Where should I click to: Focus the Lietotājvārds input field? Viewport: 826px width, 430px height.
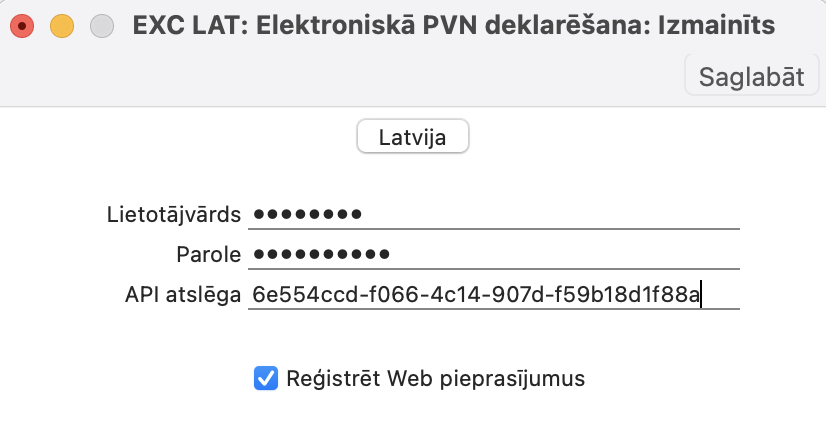[x=494, y=214]
